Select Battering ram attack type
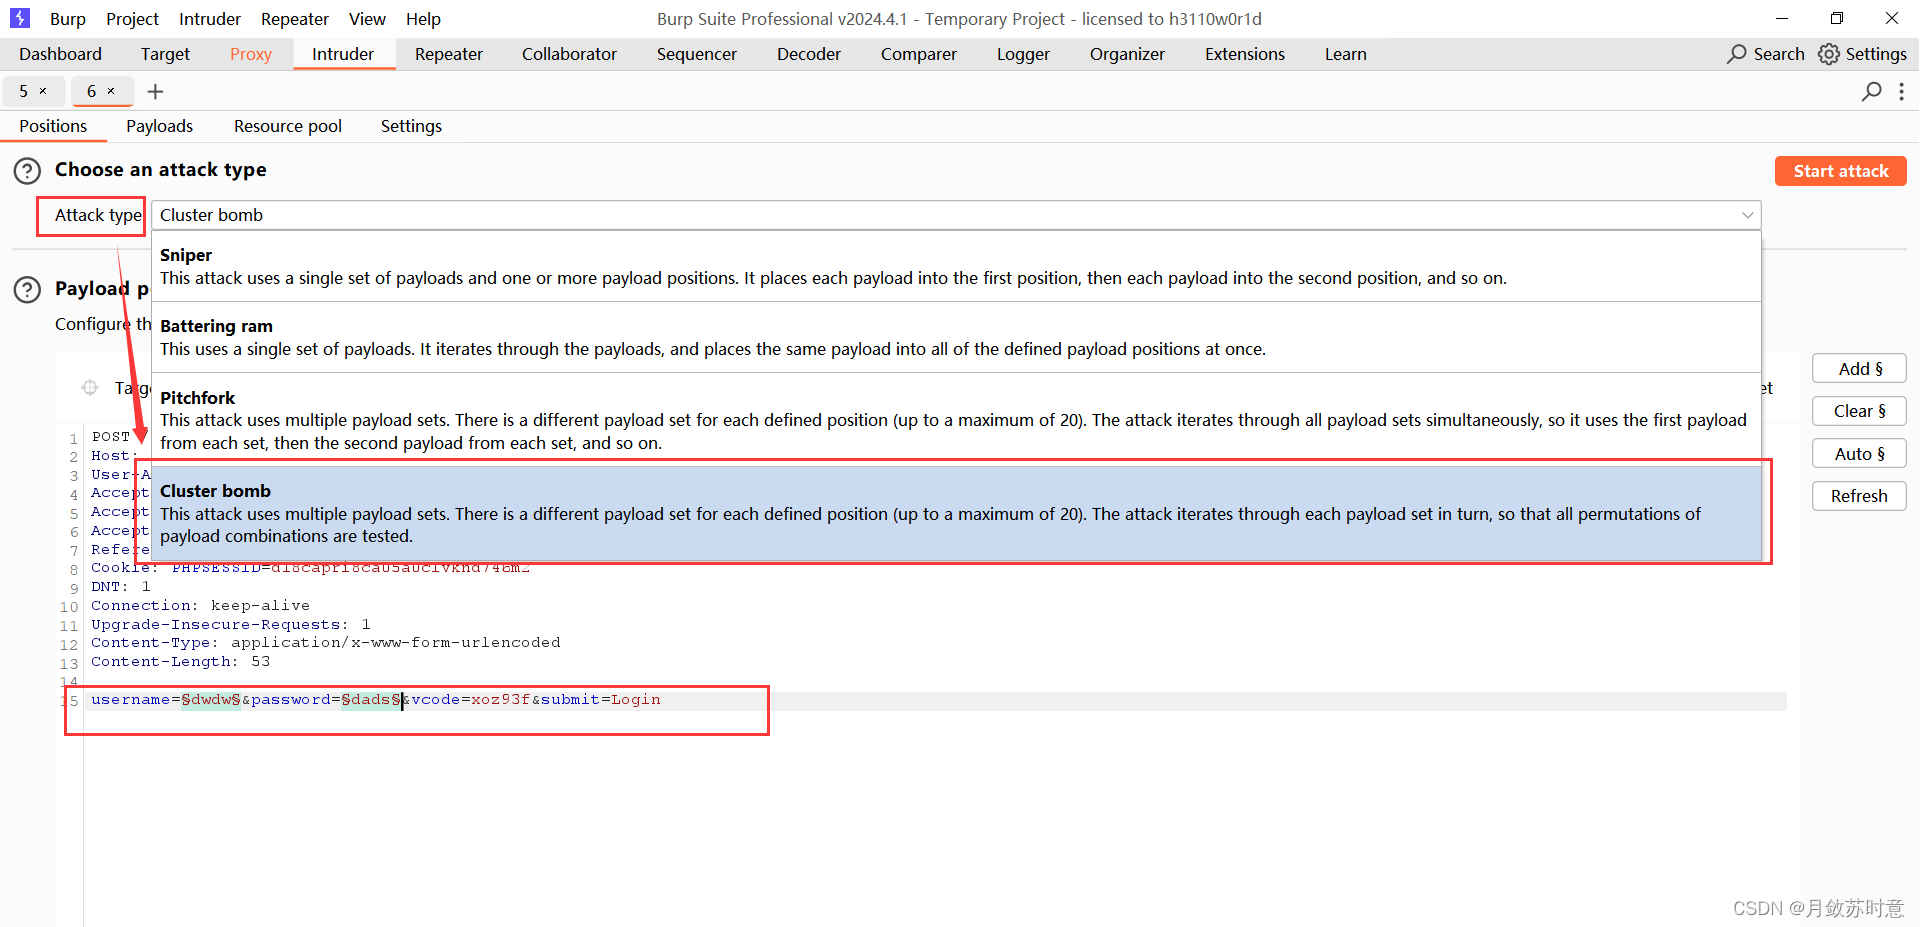 (x=956, y=337)
